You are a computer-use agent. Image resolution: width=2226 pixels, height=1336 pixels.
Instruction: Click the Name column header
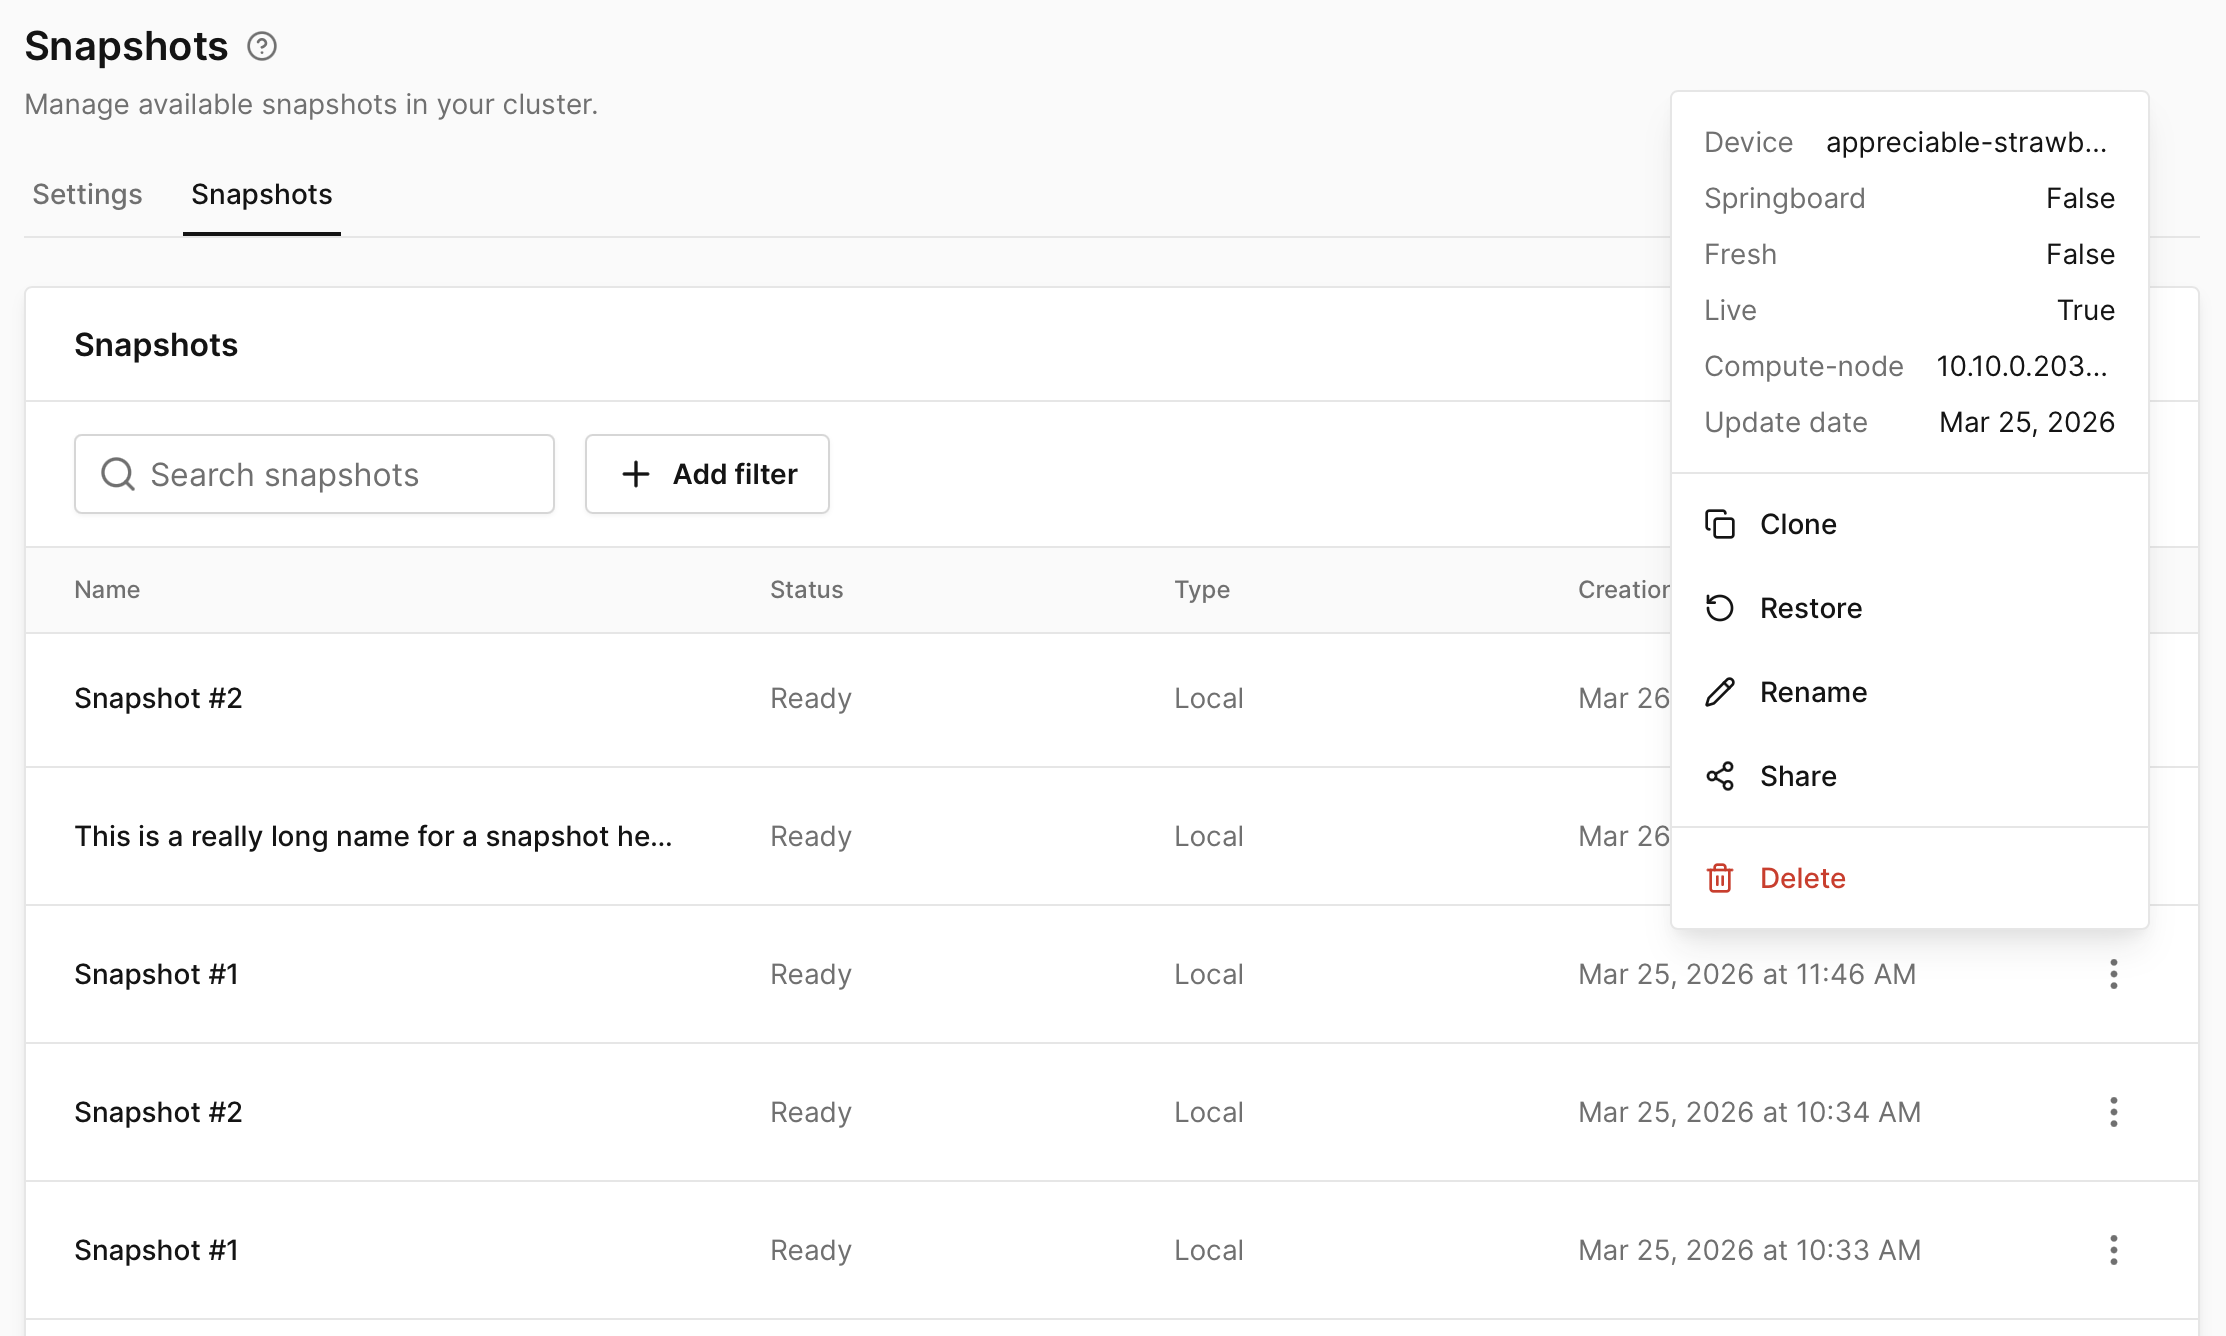[106, 590]
